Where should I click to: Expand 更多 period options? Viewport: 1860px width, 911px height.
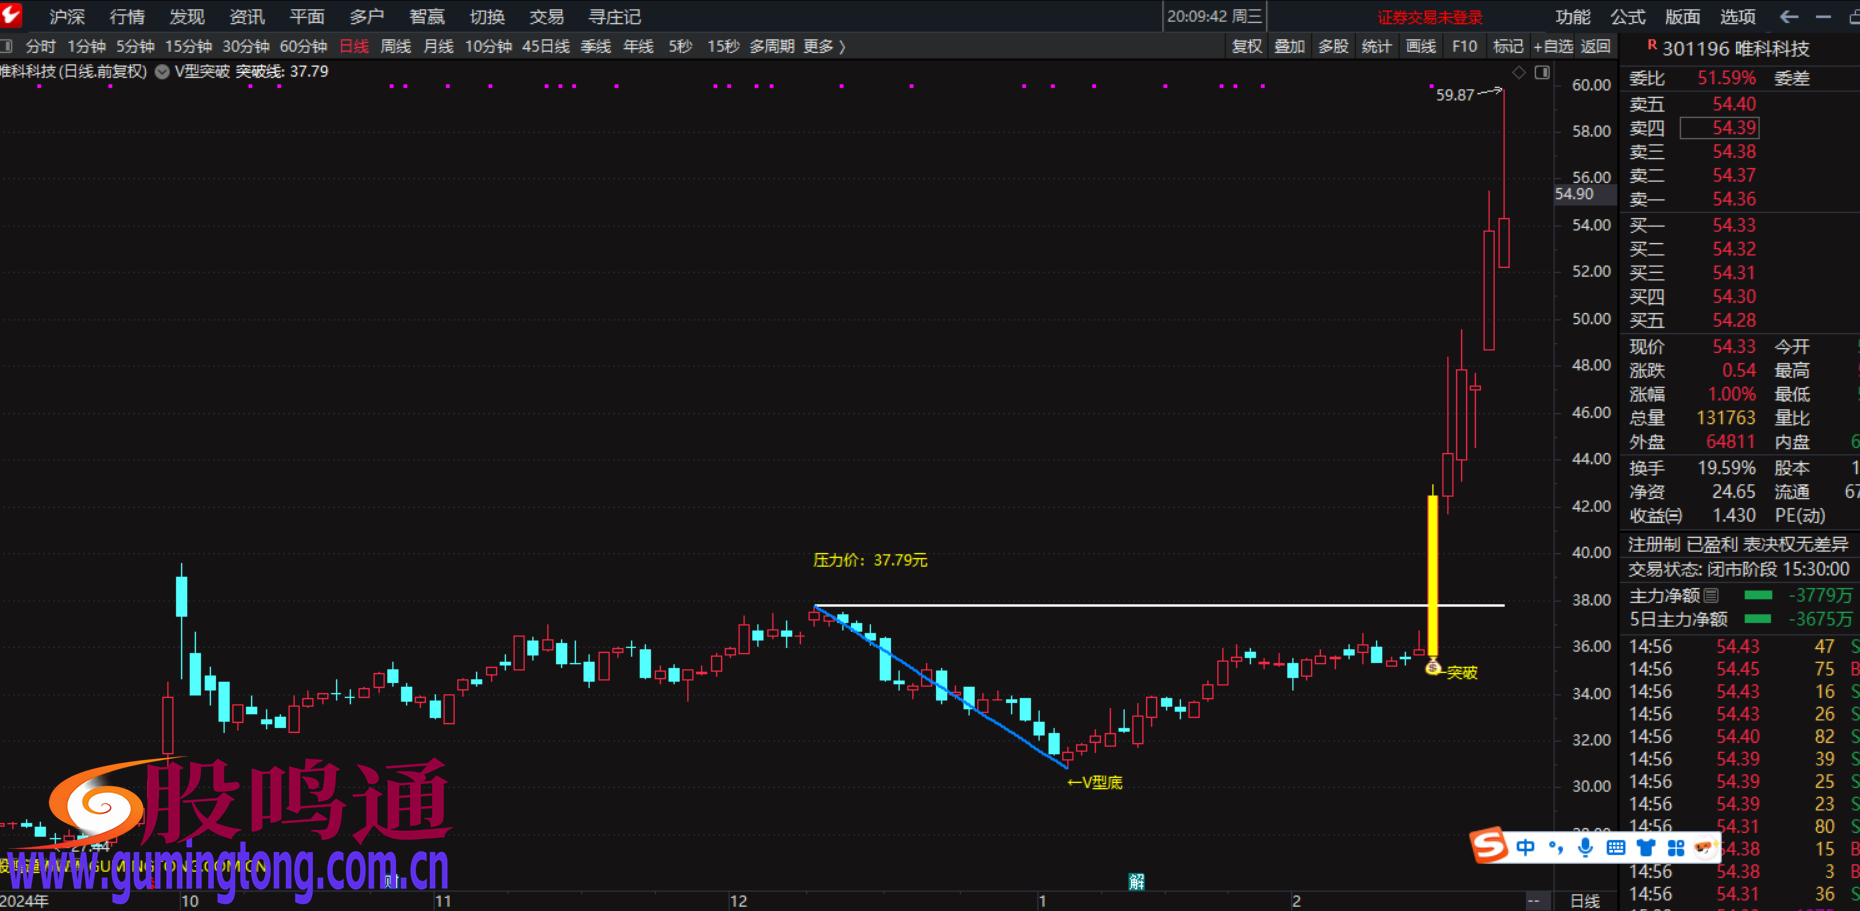pos(824,46)
